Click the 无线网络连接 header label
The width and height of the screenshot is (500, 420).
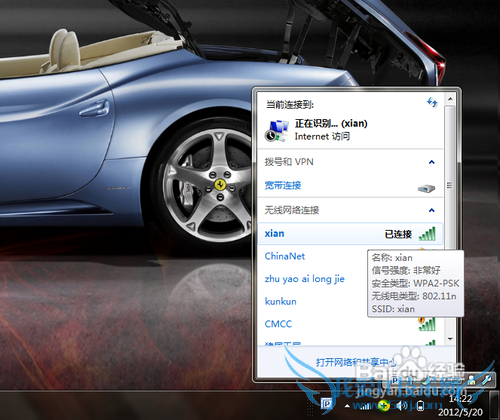(x=292, y=210)
